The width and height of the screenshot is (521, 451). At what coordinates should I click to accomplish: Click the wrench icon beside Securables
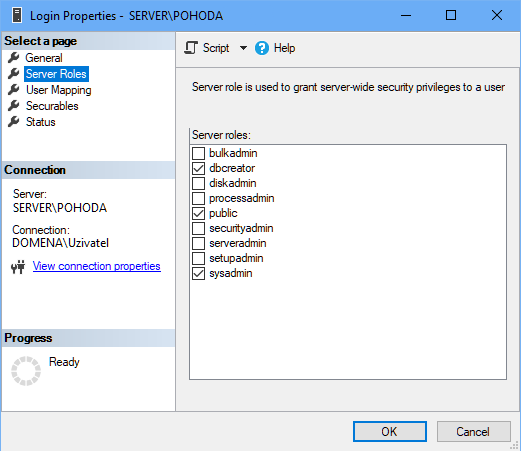14,106
